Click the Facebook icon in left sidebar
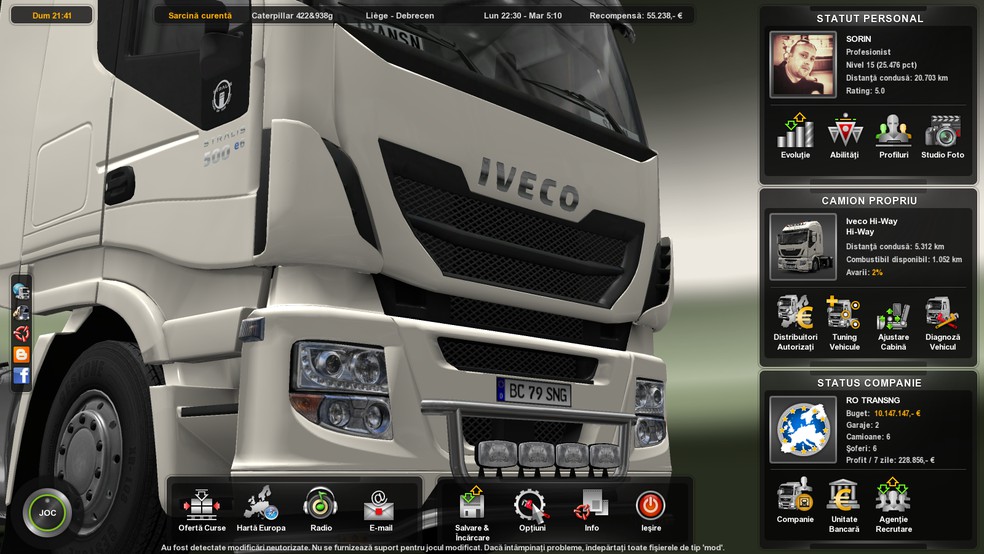Viewport: 984px width, 554px height. pyautogui.click(x=21, y=375)
